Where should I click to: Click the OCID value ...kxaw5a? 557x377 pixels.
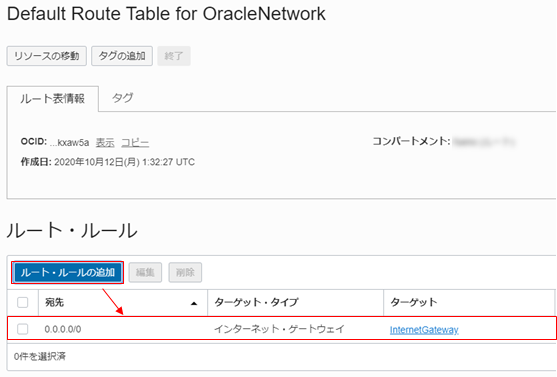point(69,142)
